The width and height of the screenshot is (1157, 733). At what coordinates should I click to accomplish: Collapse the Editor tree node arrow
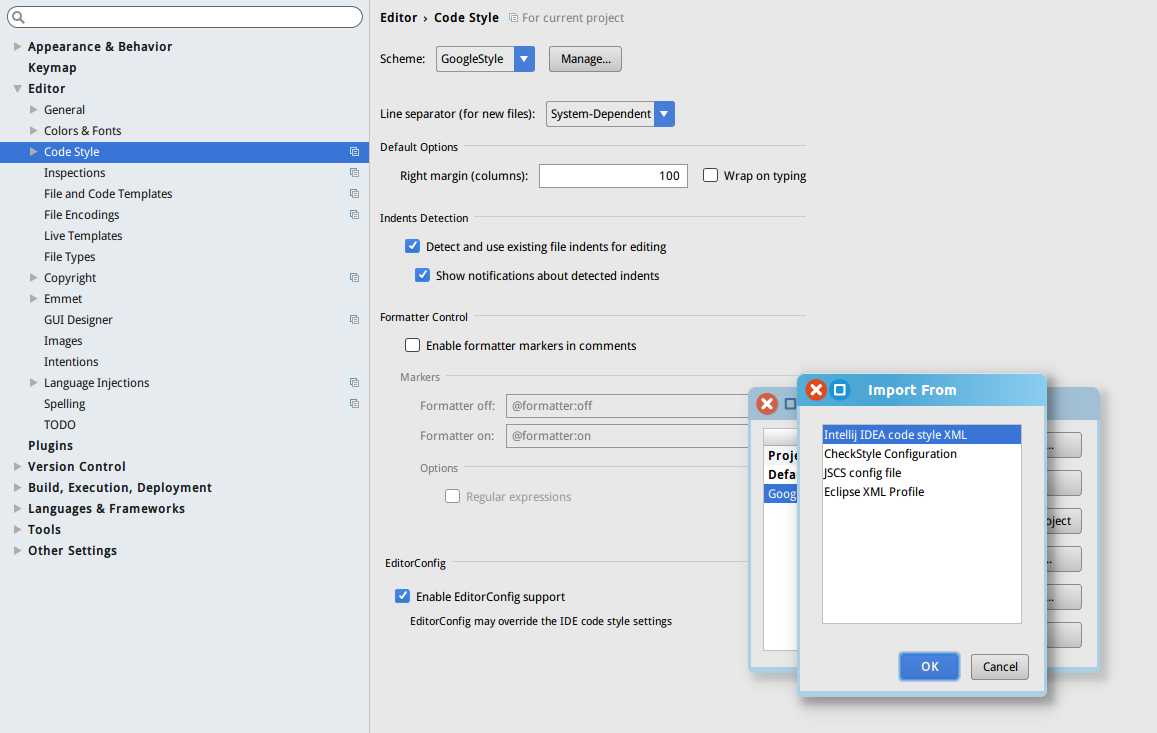tap(17, 89)
